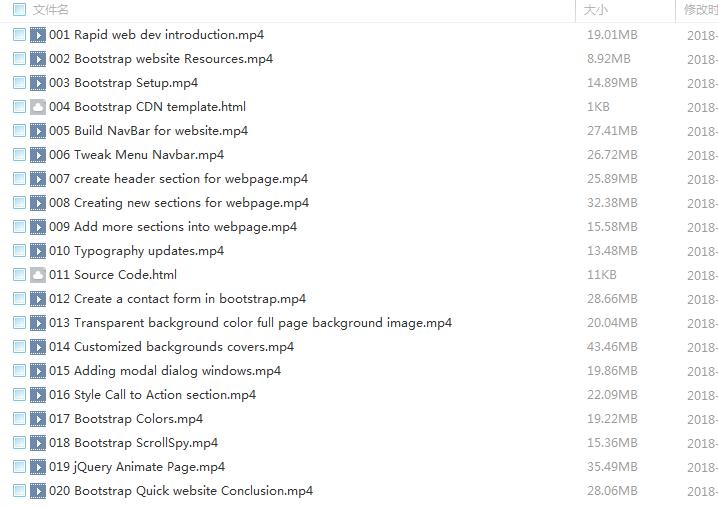Open 013 Transparent background color file name
This screenshot has width=718, height=507.
(250, 323)
